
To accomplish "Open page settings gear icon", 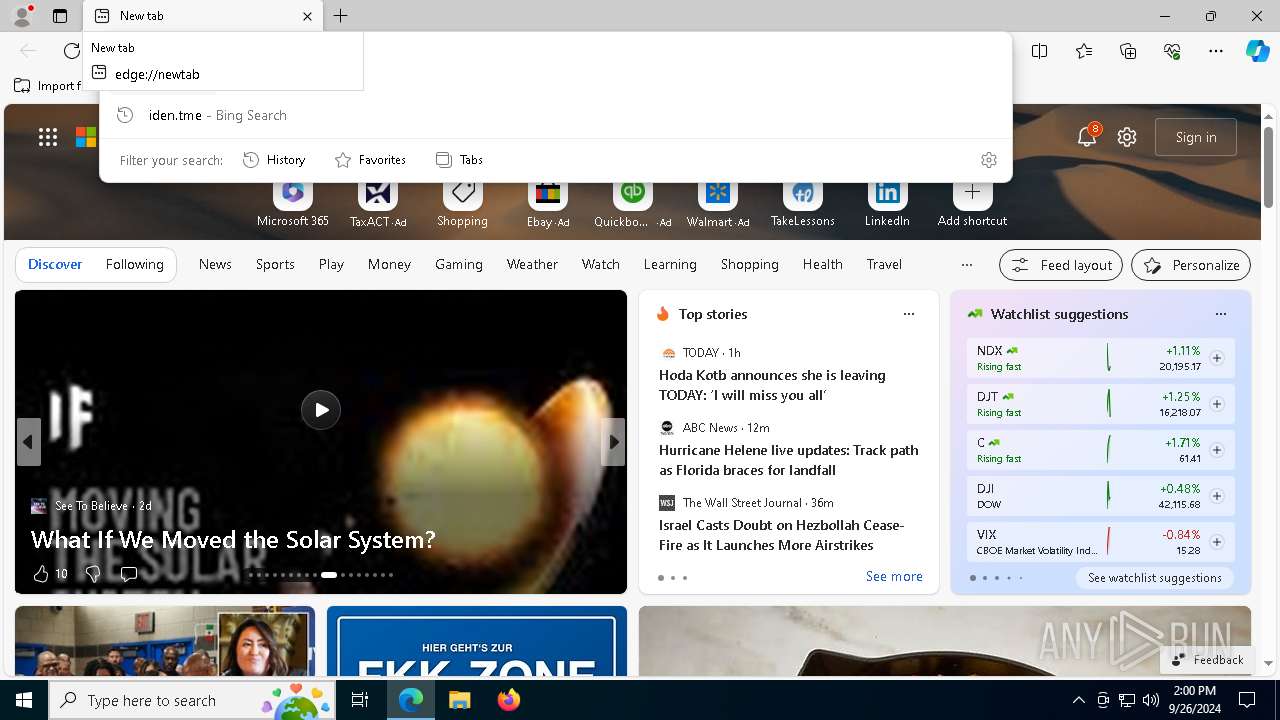I will coord(1127,137).
